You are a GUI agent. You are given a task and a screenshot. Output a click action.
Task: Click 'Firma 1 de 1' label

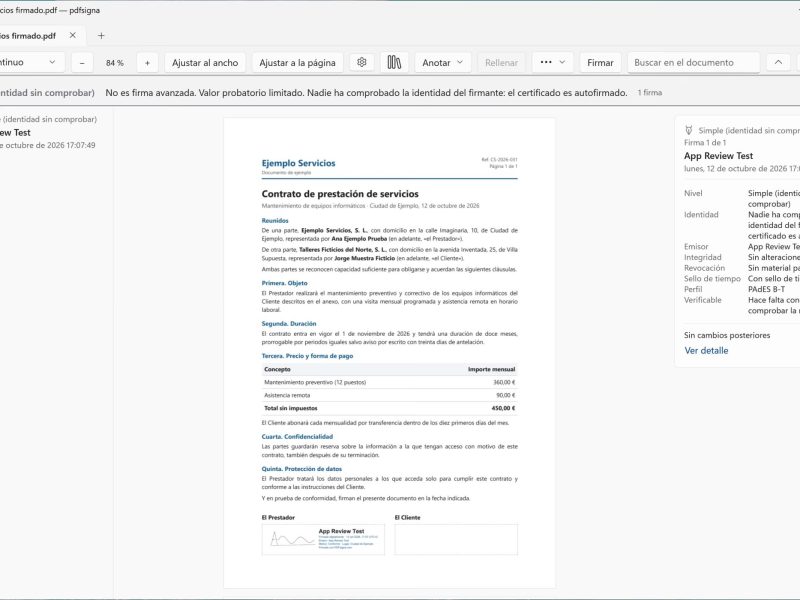point(705,142)
